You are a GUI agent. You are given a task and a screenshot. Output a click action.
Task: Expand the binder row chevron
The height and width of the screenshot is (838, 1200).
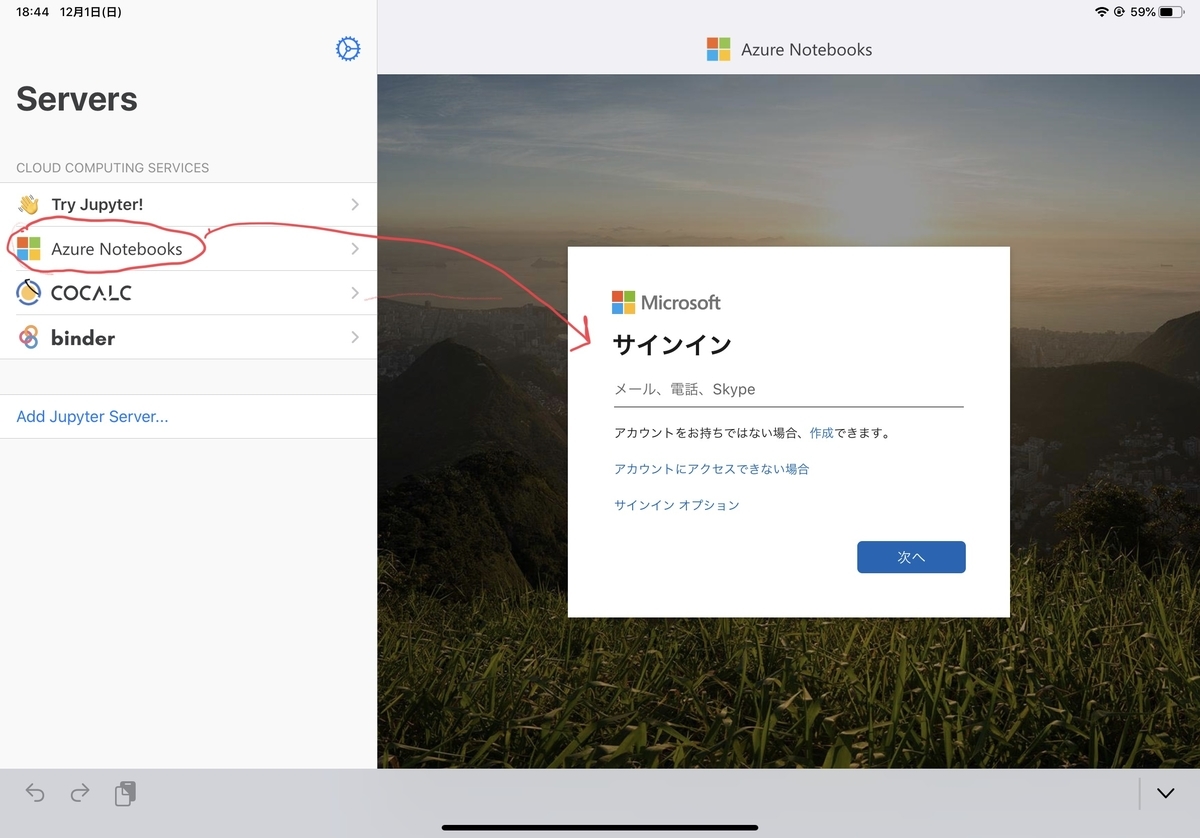[x=355, y=337]
